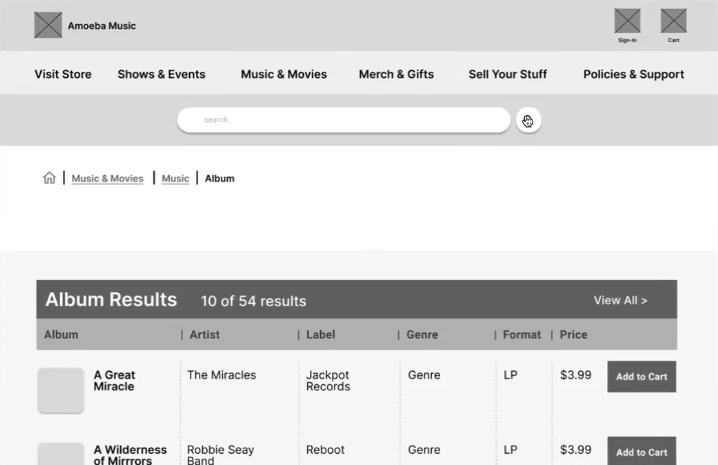Open Policies & Support menu
The width and height of the screenshot is (718, 465).
pyautogui.click(x=634, y=74)
